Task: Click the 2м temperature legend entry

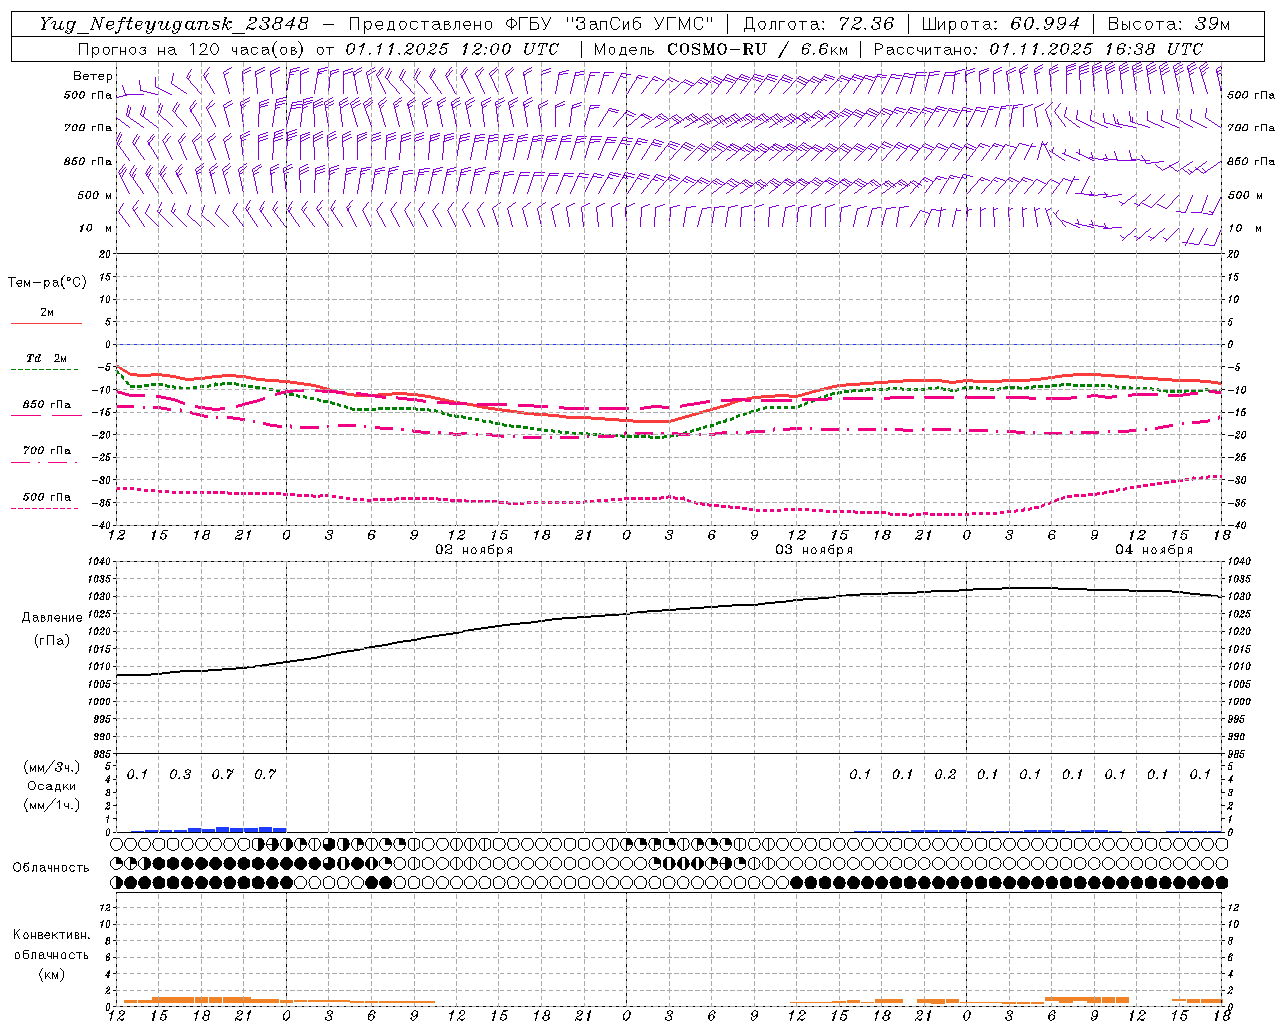Action: click(x=47, y=312)
